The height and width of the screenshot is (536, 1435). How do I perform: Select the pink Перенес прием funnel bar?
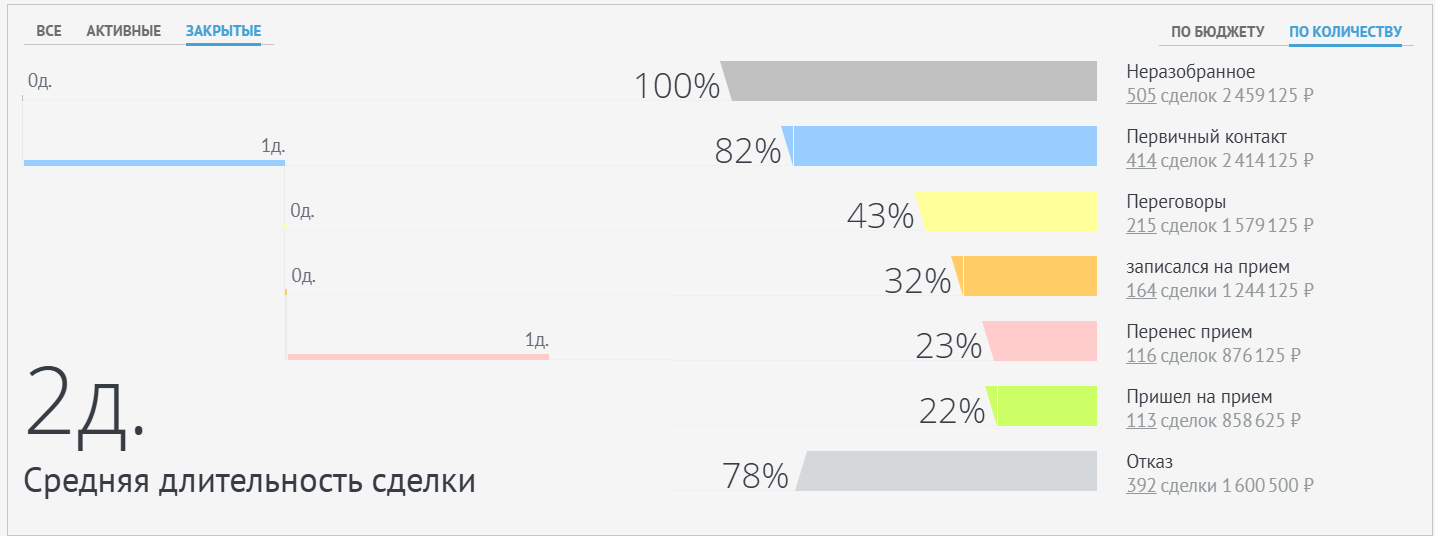[x=1044, y=341]
